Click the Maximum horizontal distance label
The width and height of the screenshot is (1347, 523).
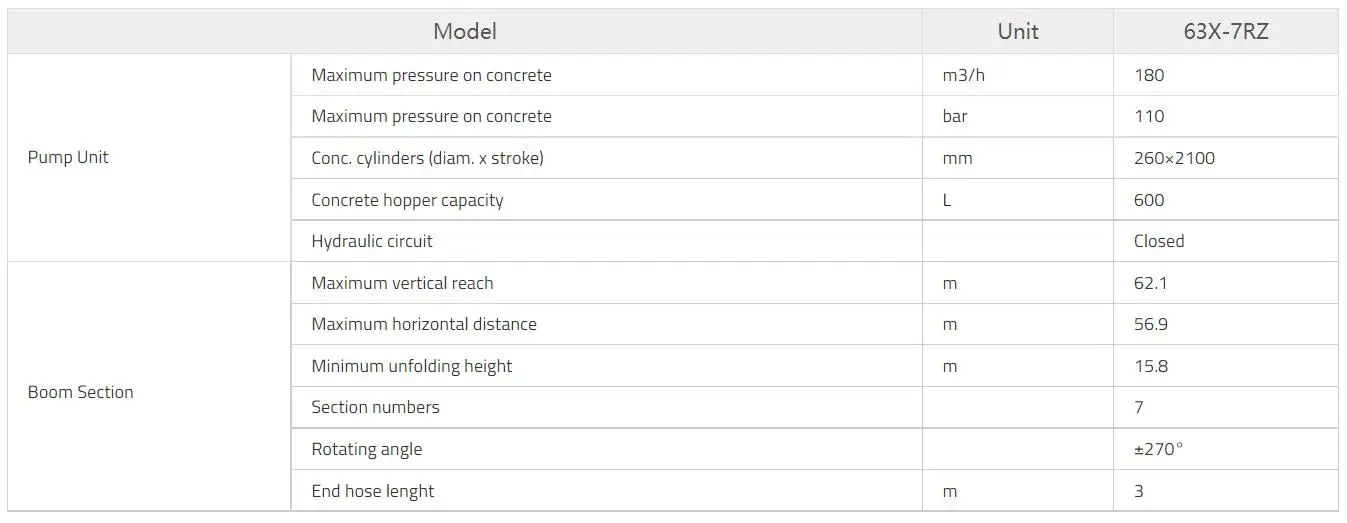pyautogui.click(x=424, y=324)
